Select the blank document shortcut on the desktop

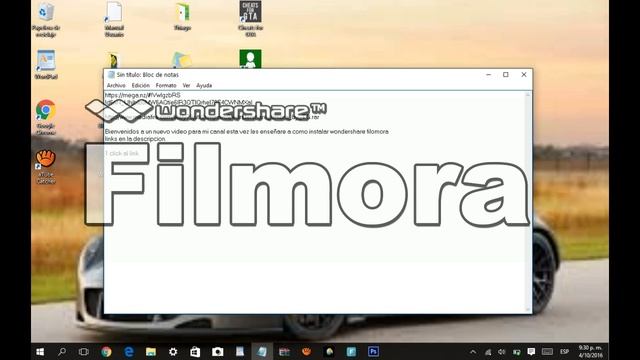[x=114, y=19]
